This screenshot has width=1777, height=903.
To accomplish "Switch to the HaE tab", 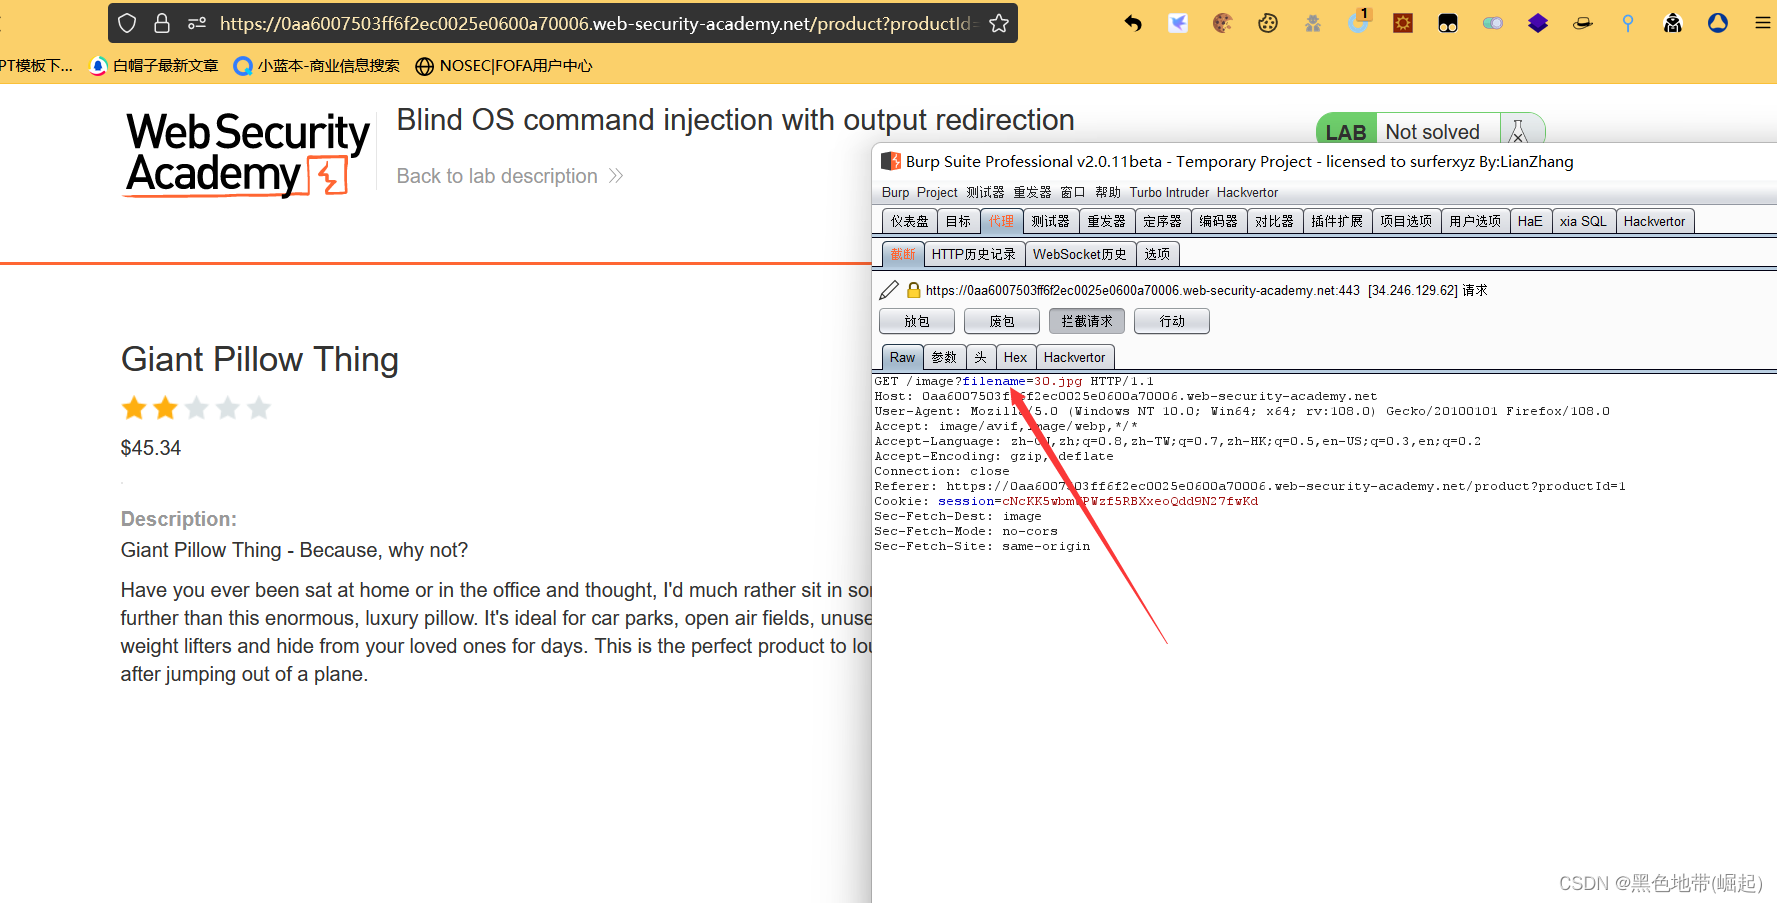I will click(1530, 222).
